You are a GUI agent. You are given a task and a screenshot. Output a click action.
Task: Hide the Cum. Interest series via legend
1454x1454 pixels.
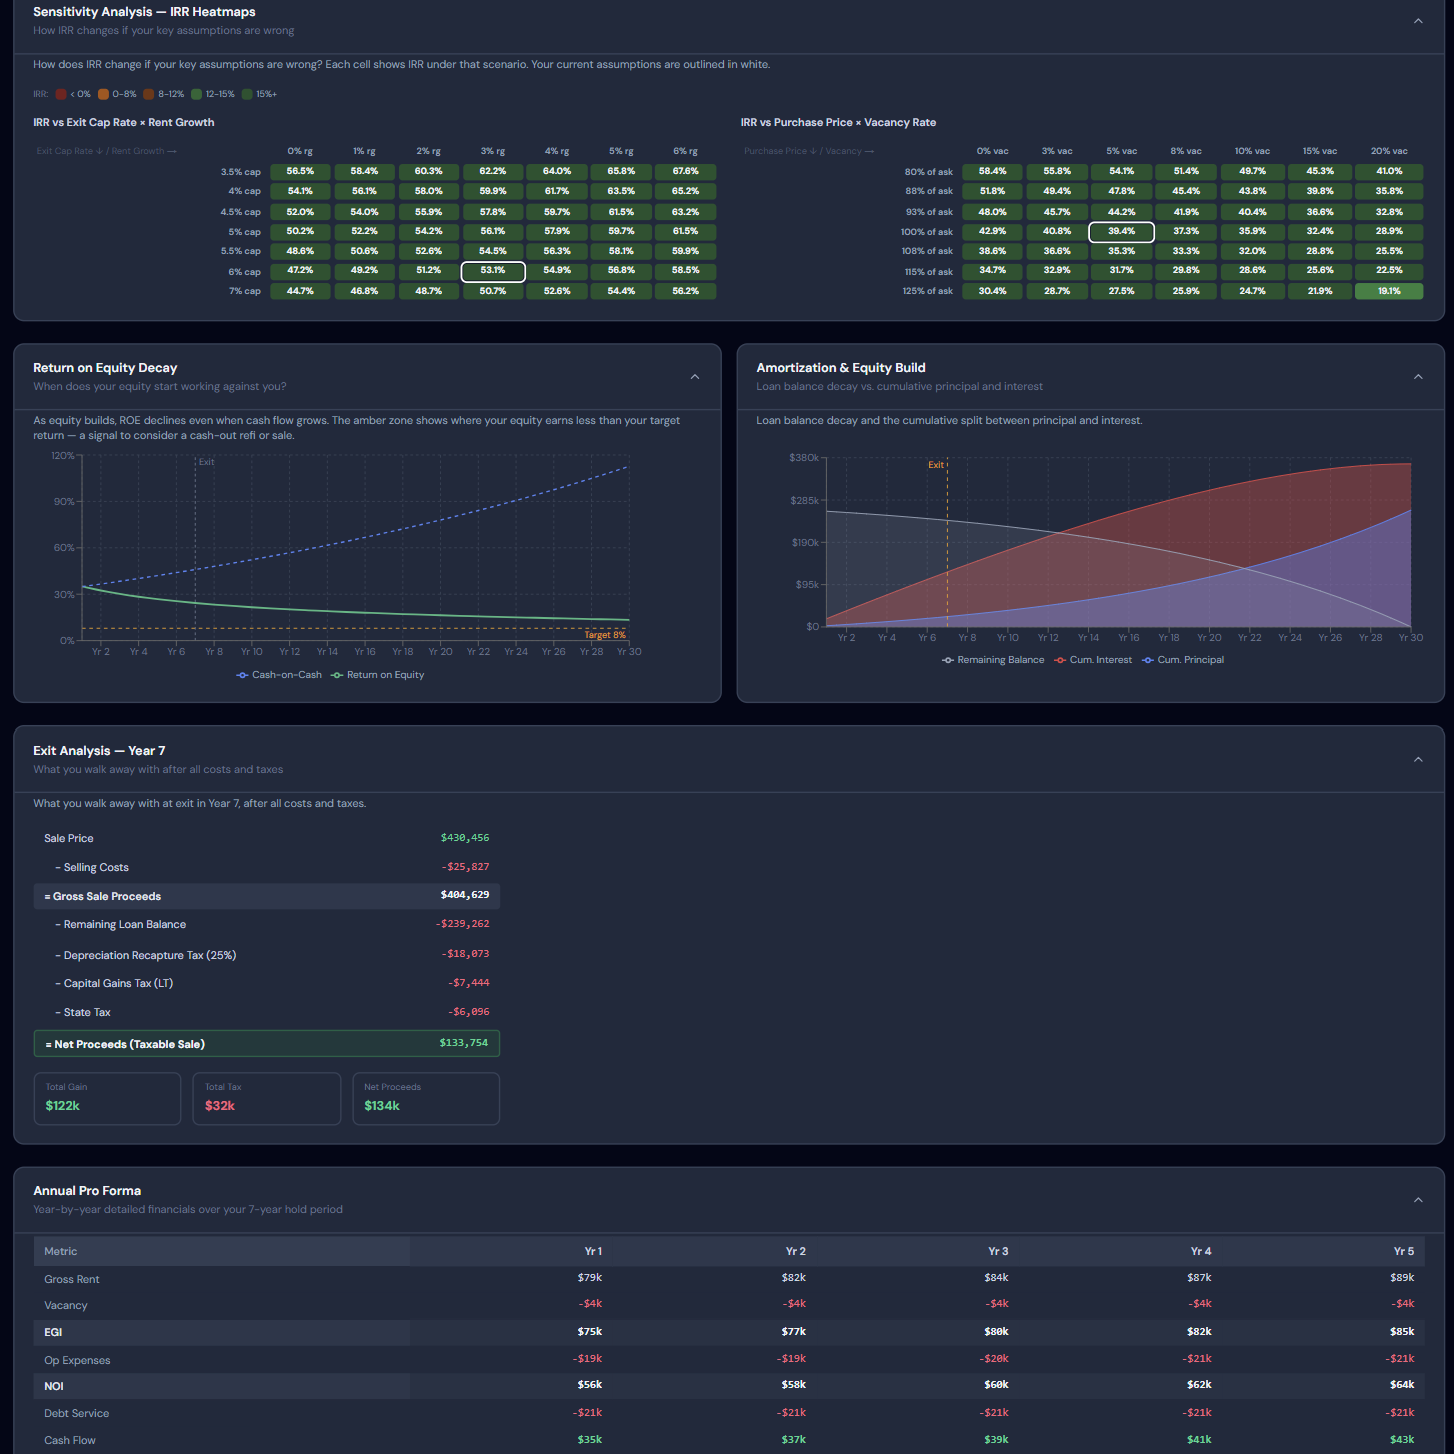[1093, 660]
